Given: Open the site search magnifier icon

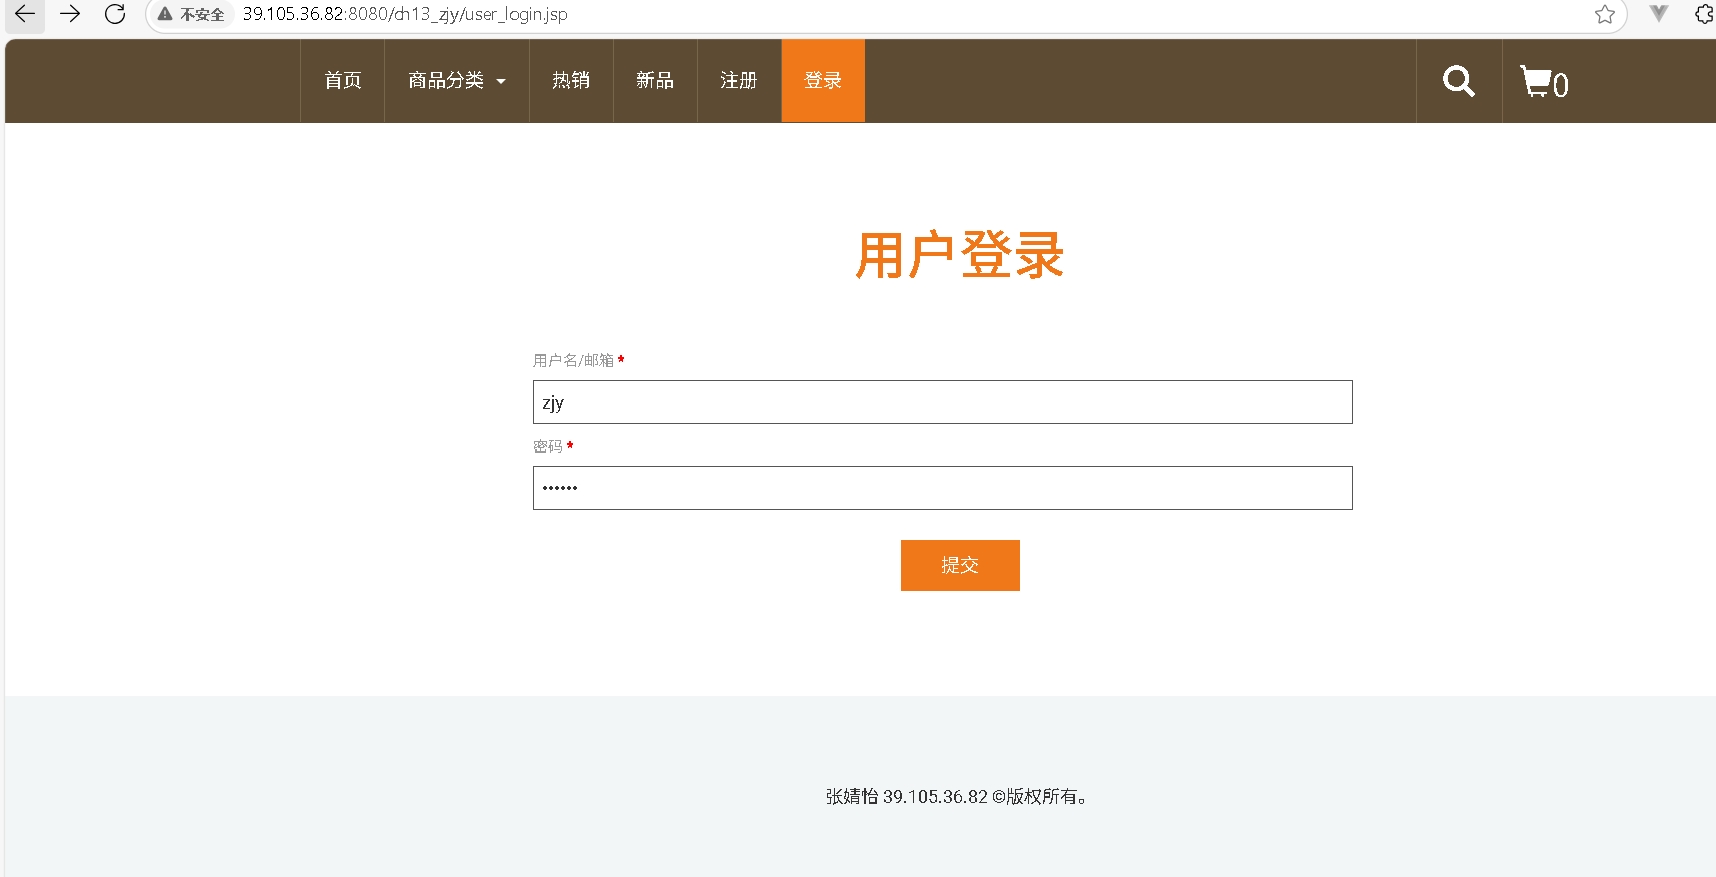Looking at the screenshot, I should click(x=1458, y=81).
